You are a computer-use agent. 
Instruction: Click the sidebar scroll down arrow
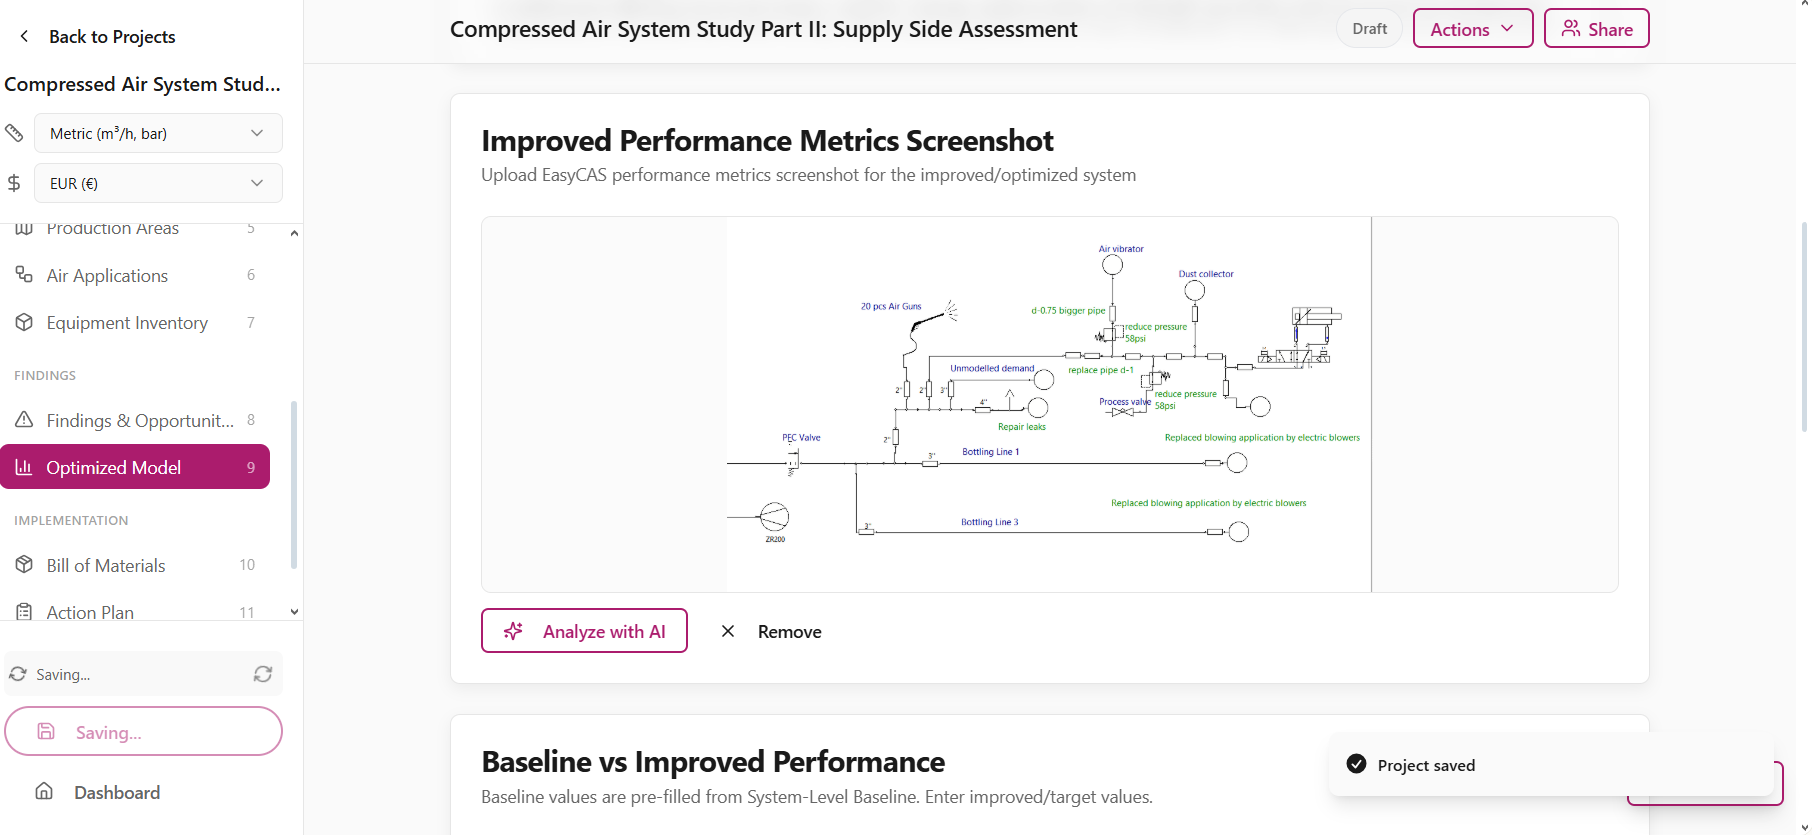294,612
